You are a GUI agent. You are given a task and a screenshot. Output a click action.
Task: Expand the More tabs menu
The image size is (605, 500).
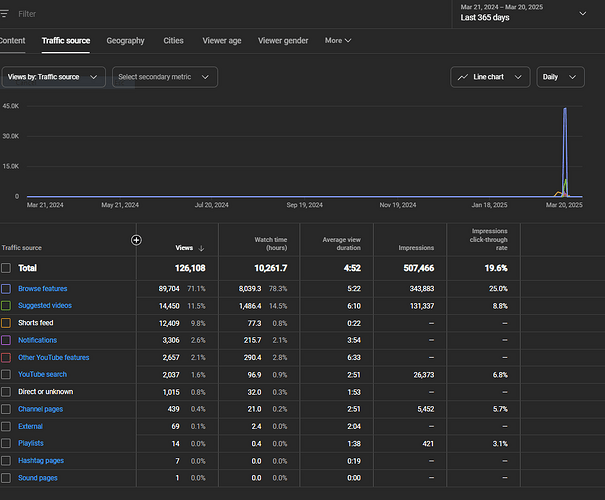tap(338, 41)
